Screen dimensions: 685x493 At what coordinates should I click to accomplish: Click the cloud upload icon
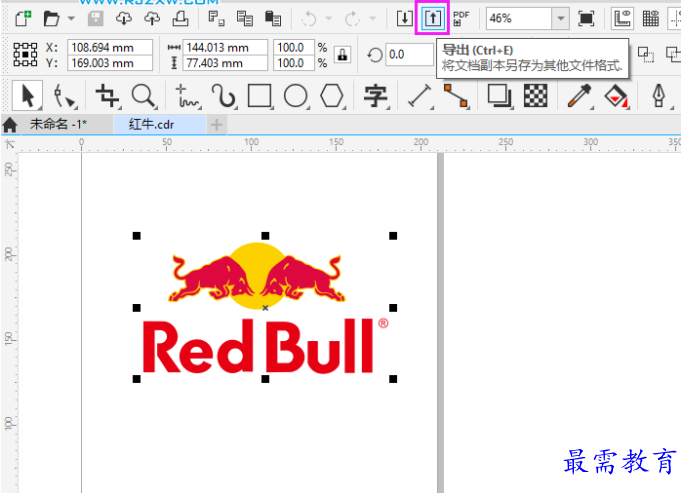click(x=152, y=18)
